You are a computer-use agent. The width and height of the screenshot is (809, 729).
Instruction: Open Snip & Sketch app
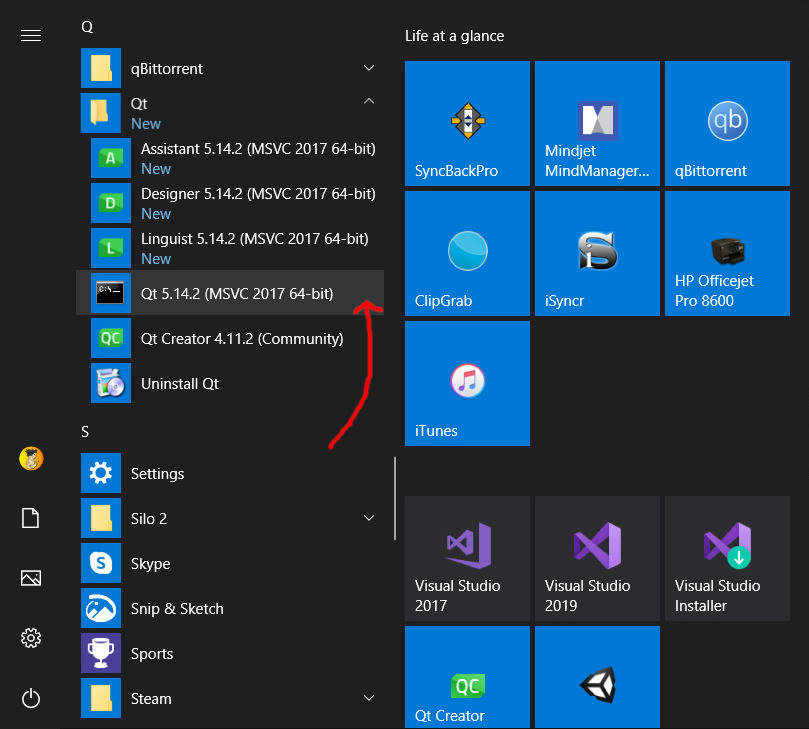coord(176,608)
